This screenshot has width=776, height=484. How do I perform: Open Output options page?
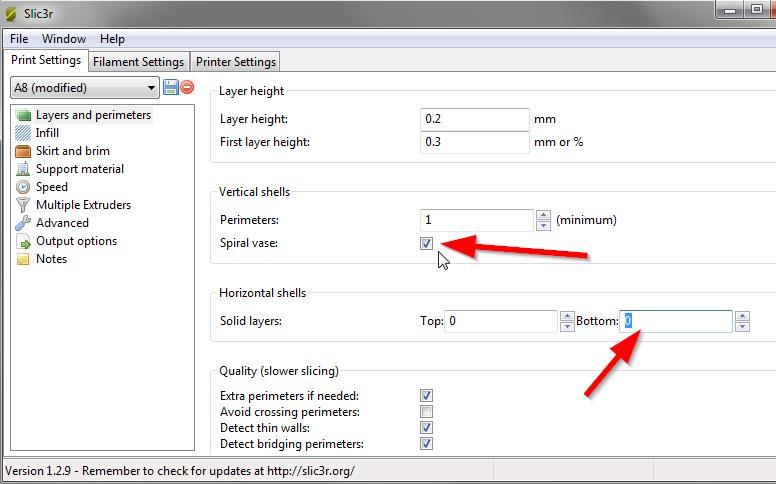coord(76,241)
